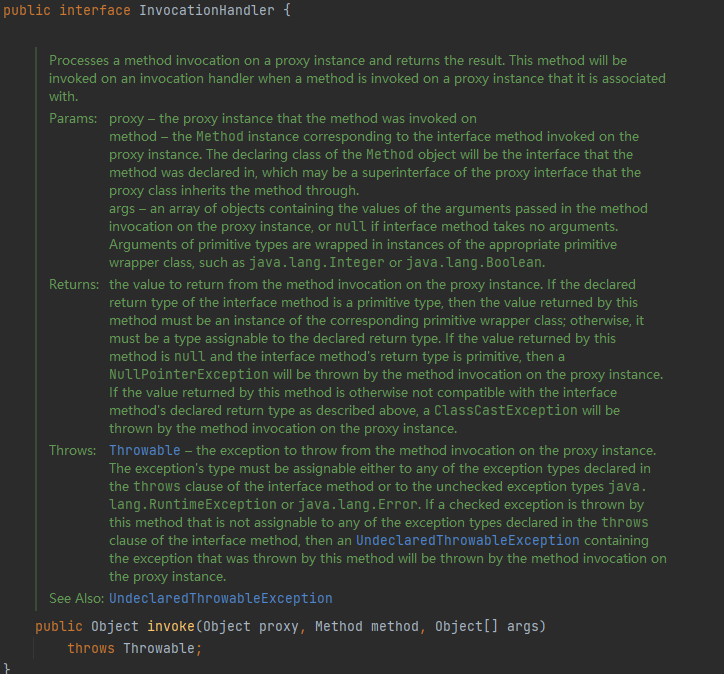This screenshot has height=674, width=724.
Task: Click the ClassCastException code text
Action: (x=506, y=410)
